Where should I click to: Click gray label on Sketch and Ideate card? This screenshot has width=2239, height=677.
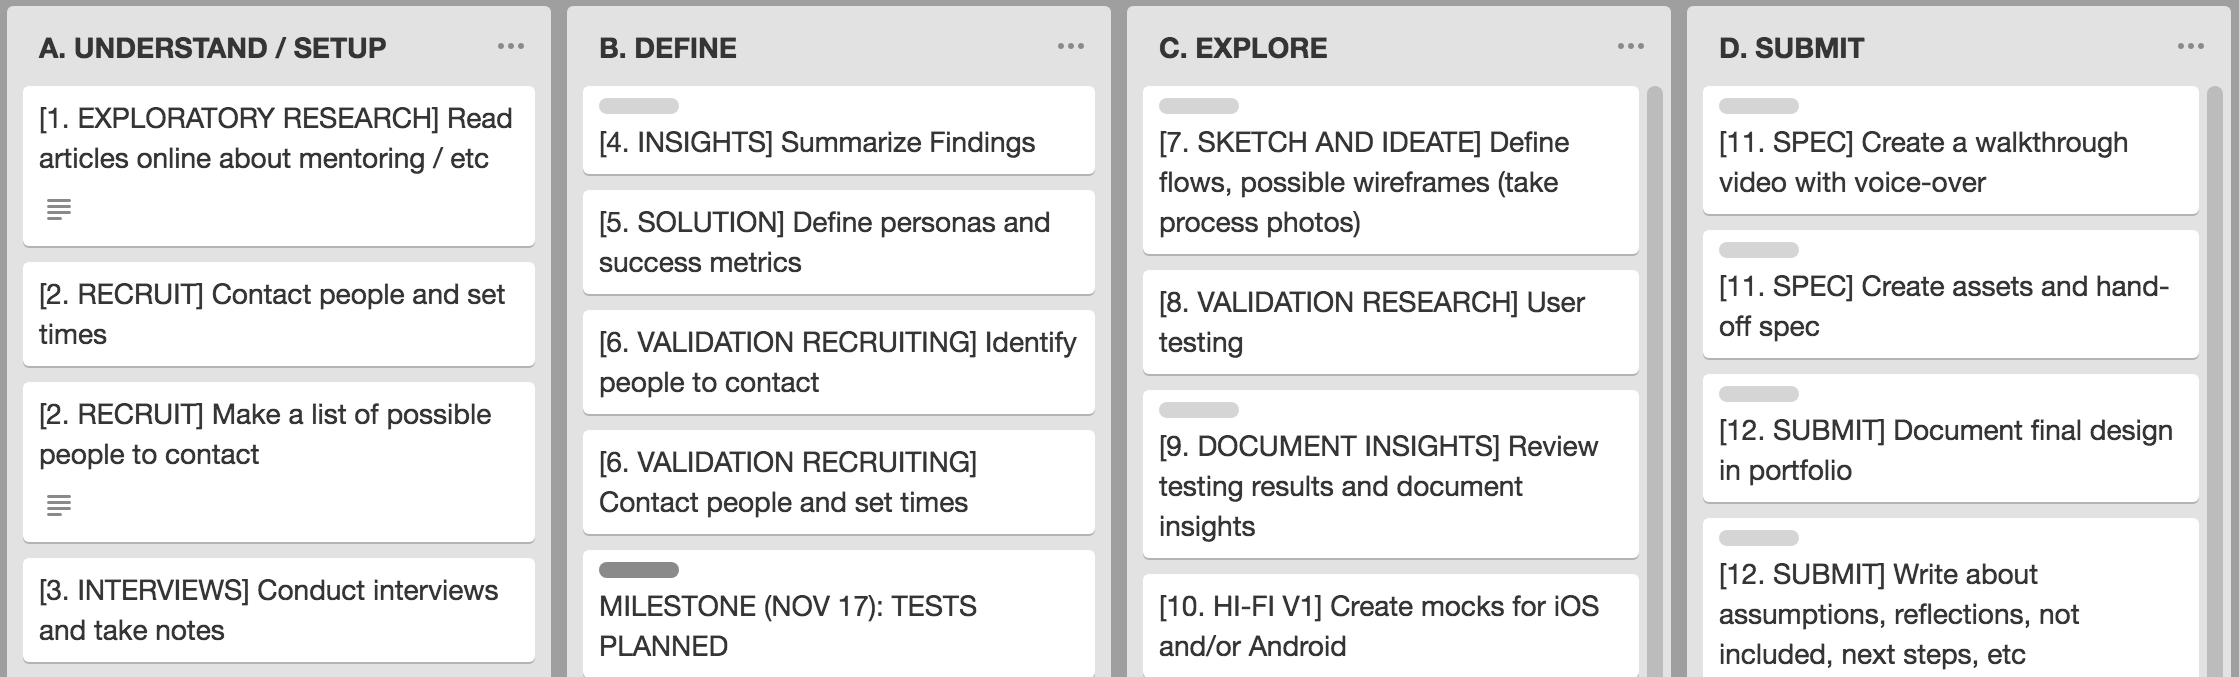click(x=1199, y=106)
